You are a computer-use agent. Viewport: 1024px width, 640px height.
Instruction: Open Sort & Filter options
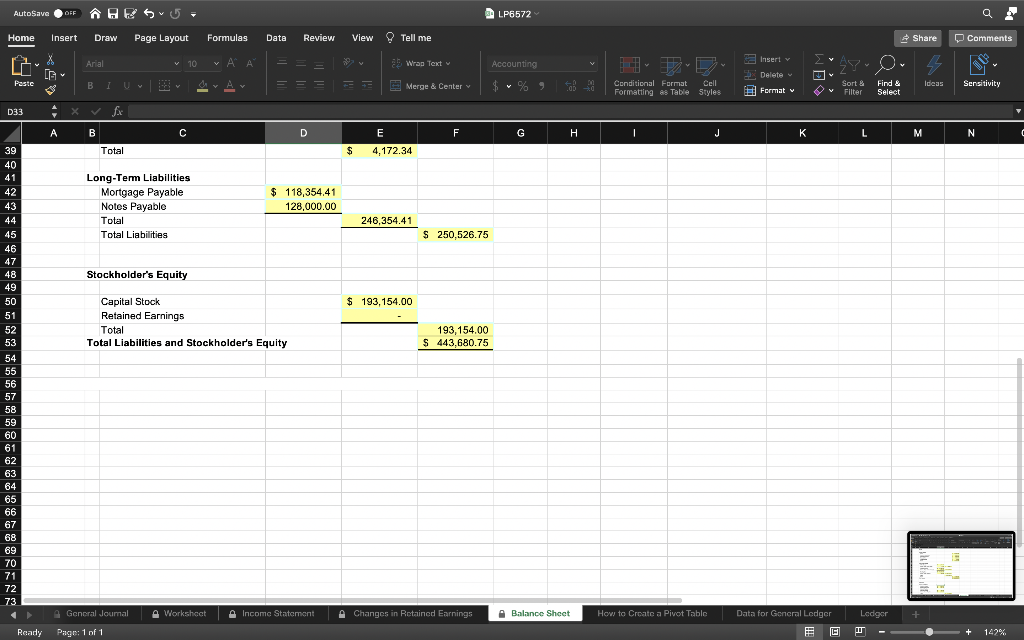(x=855, y=74)
